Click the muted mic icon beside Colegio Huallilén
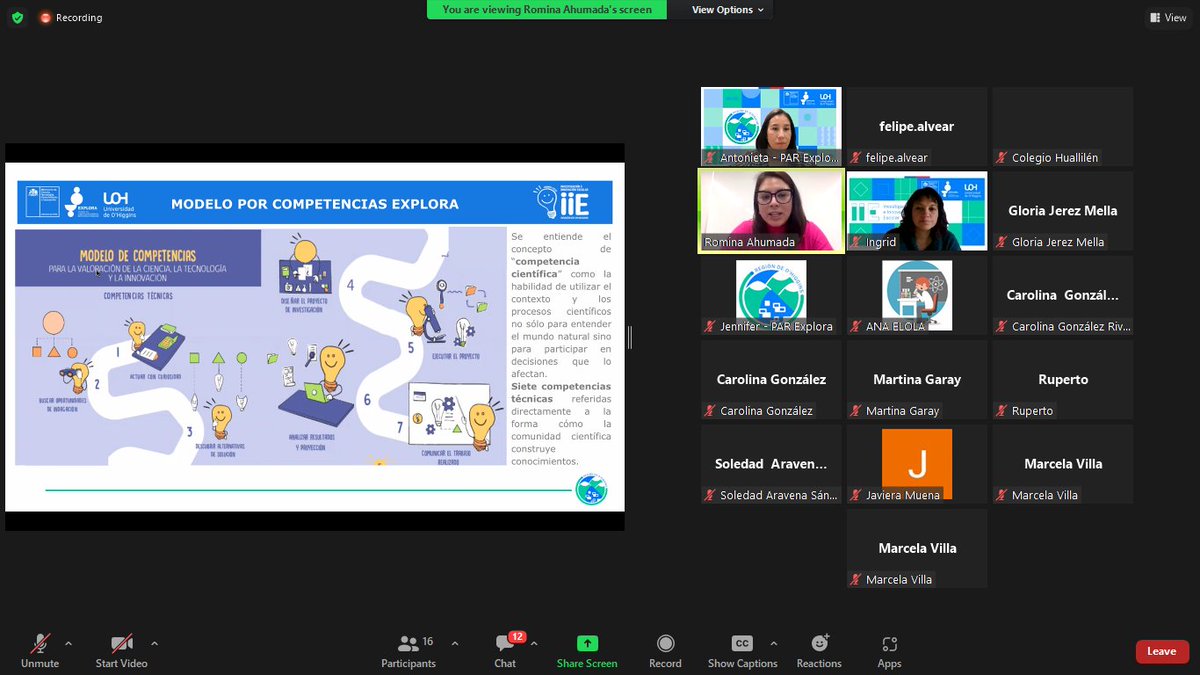The image size is (1200, 675). [x=1002, y=158]
